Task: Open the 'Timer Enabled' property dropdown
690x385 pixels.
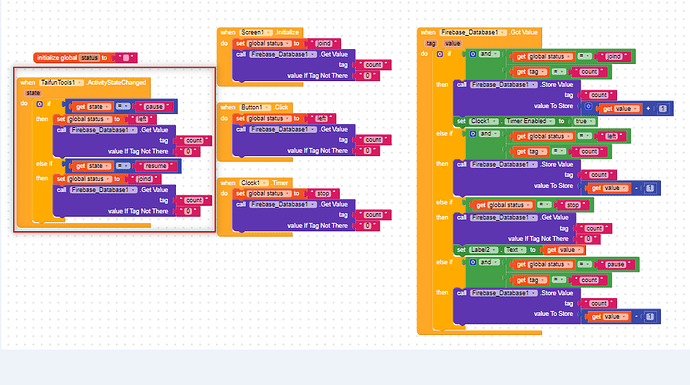Action: click(x=529, y=121)
